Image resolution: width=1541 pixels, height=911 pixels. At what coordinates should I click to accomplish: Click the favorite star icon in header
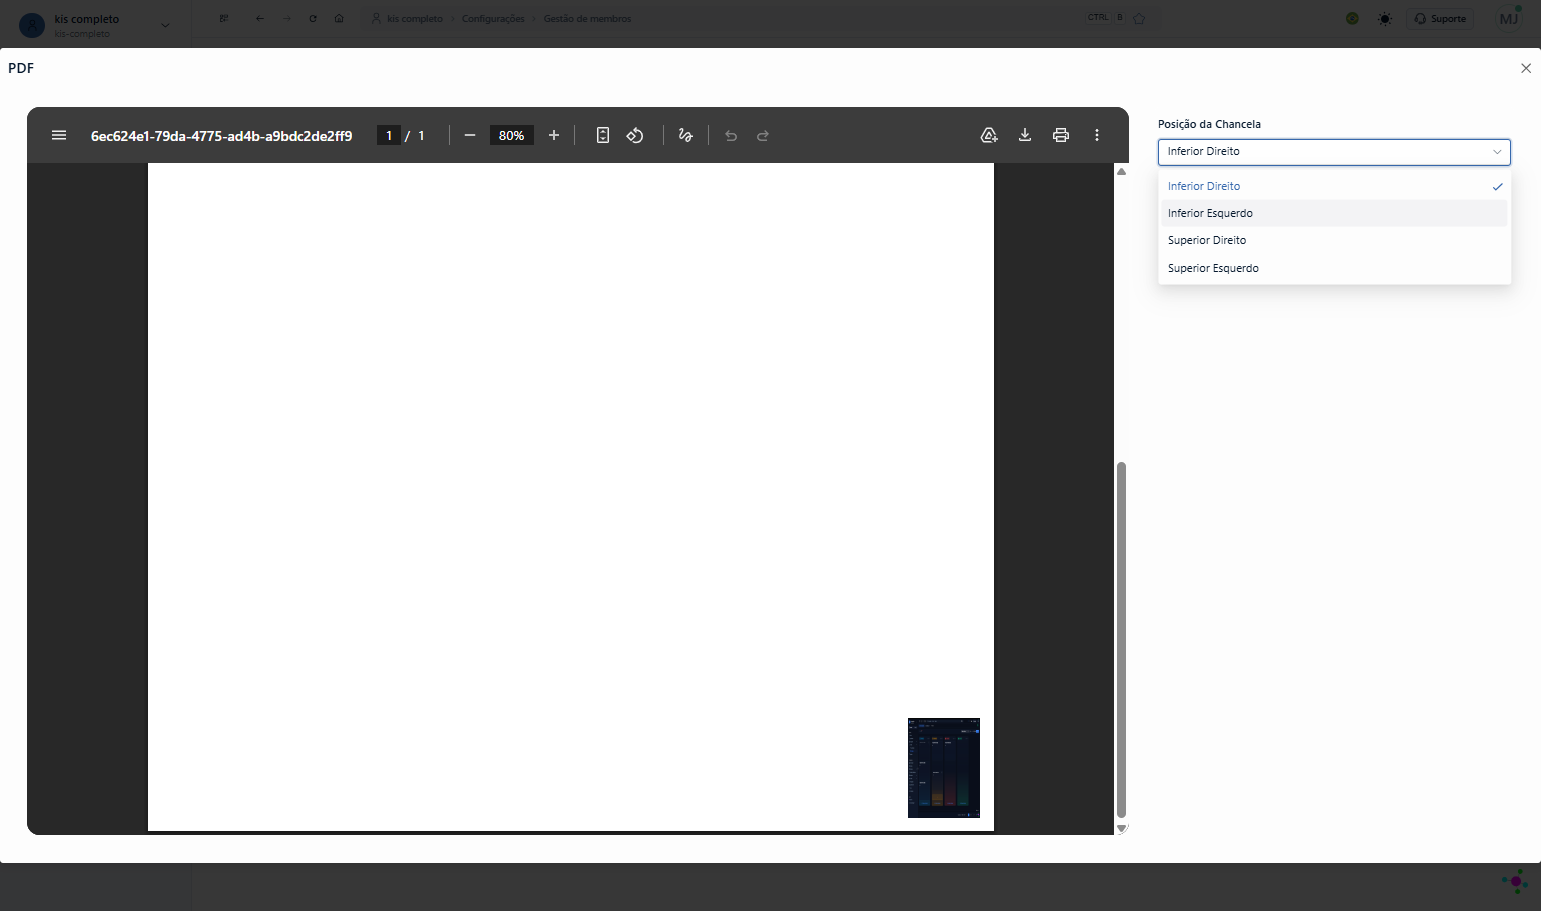tap(1138, 19)
